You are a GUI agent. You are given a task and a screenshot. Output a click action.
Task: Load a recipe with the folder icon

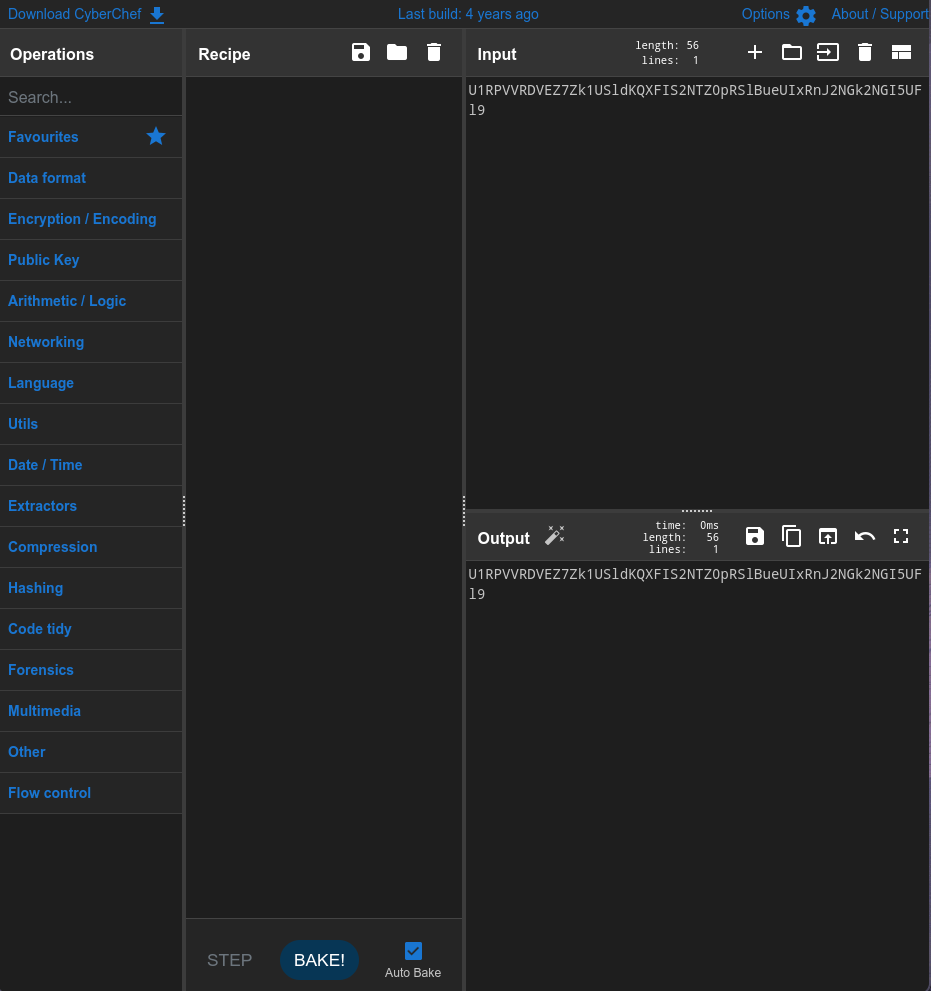(x=397, y=53)
